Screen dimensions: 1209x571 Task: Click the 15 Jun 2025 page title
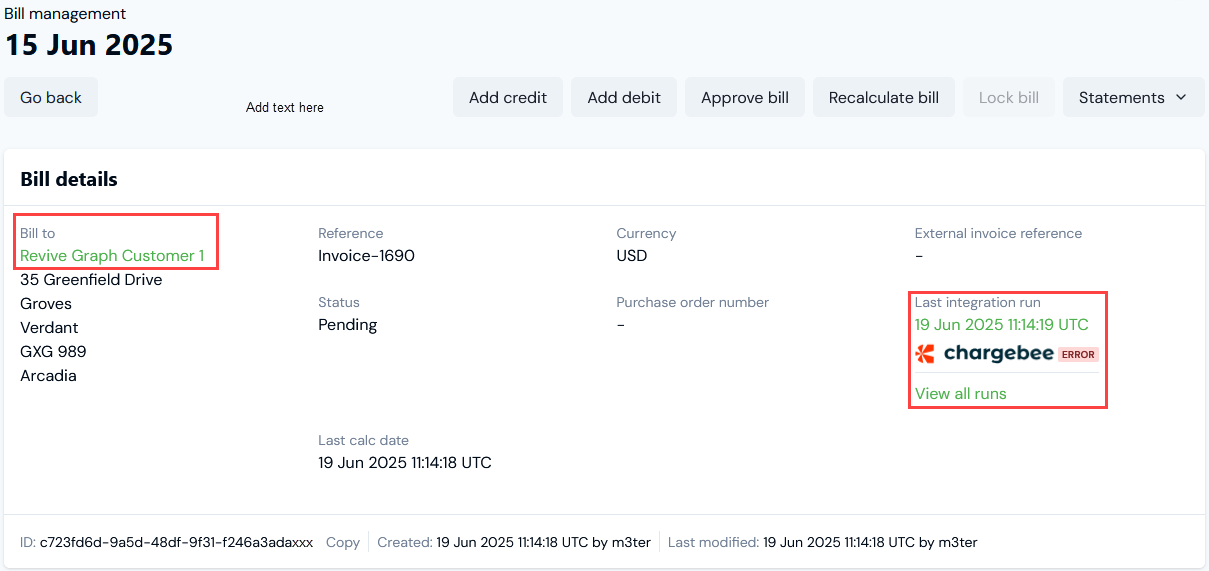point(89,45)
